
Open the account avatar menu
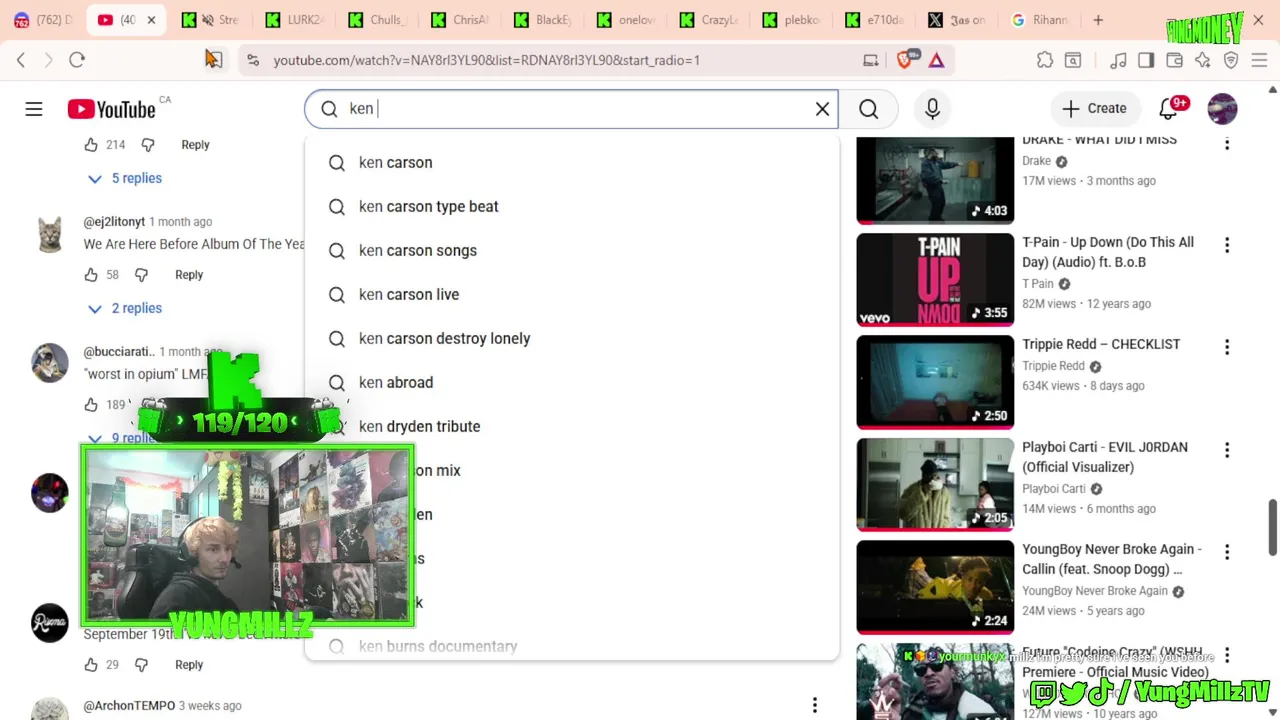1222,108
